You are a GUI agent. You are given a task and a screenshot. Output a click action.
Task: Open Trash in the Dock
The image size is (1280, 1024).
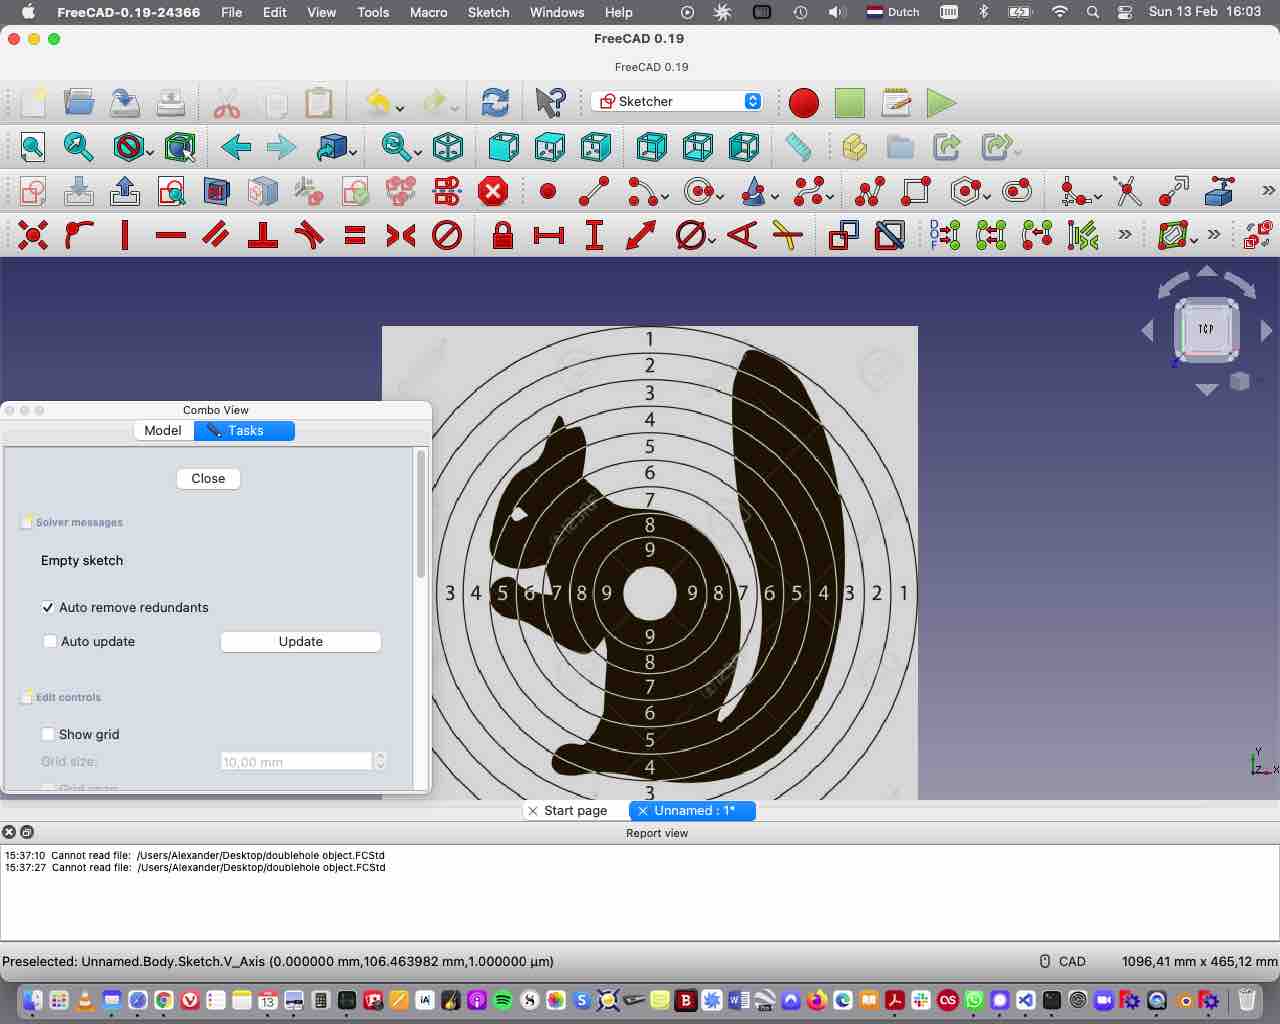tap(1247, 999)
